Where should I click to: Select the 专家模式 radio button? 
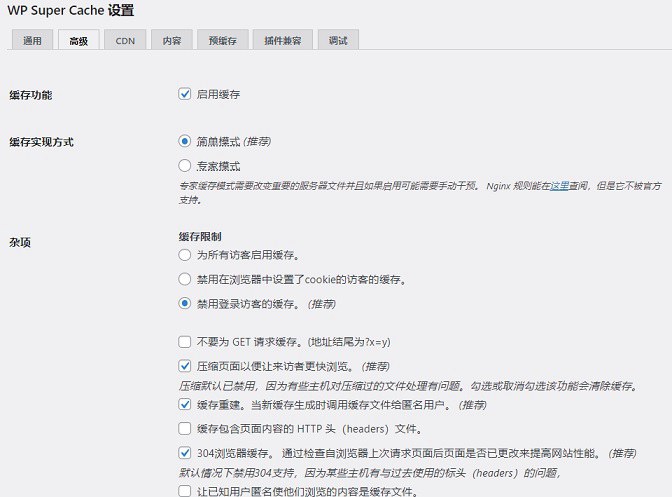pos(184,165)
